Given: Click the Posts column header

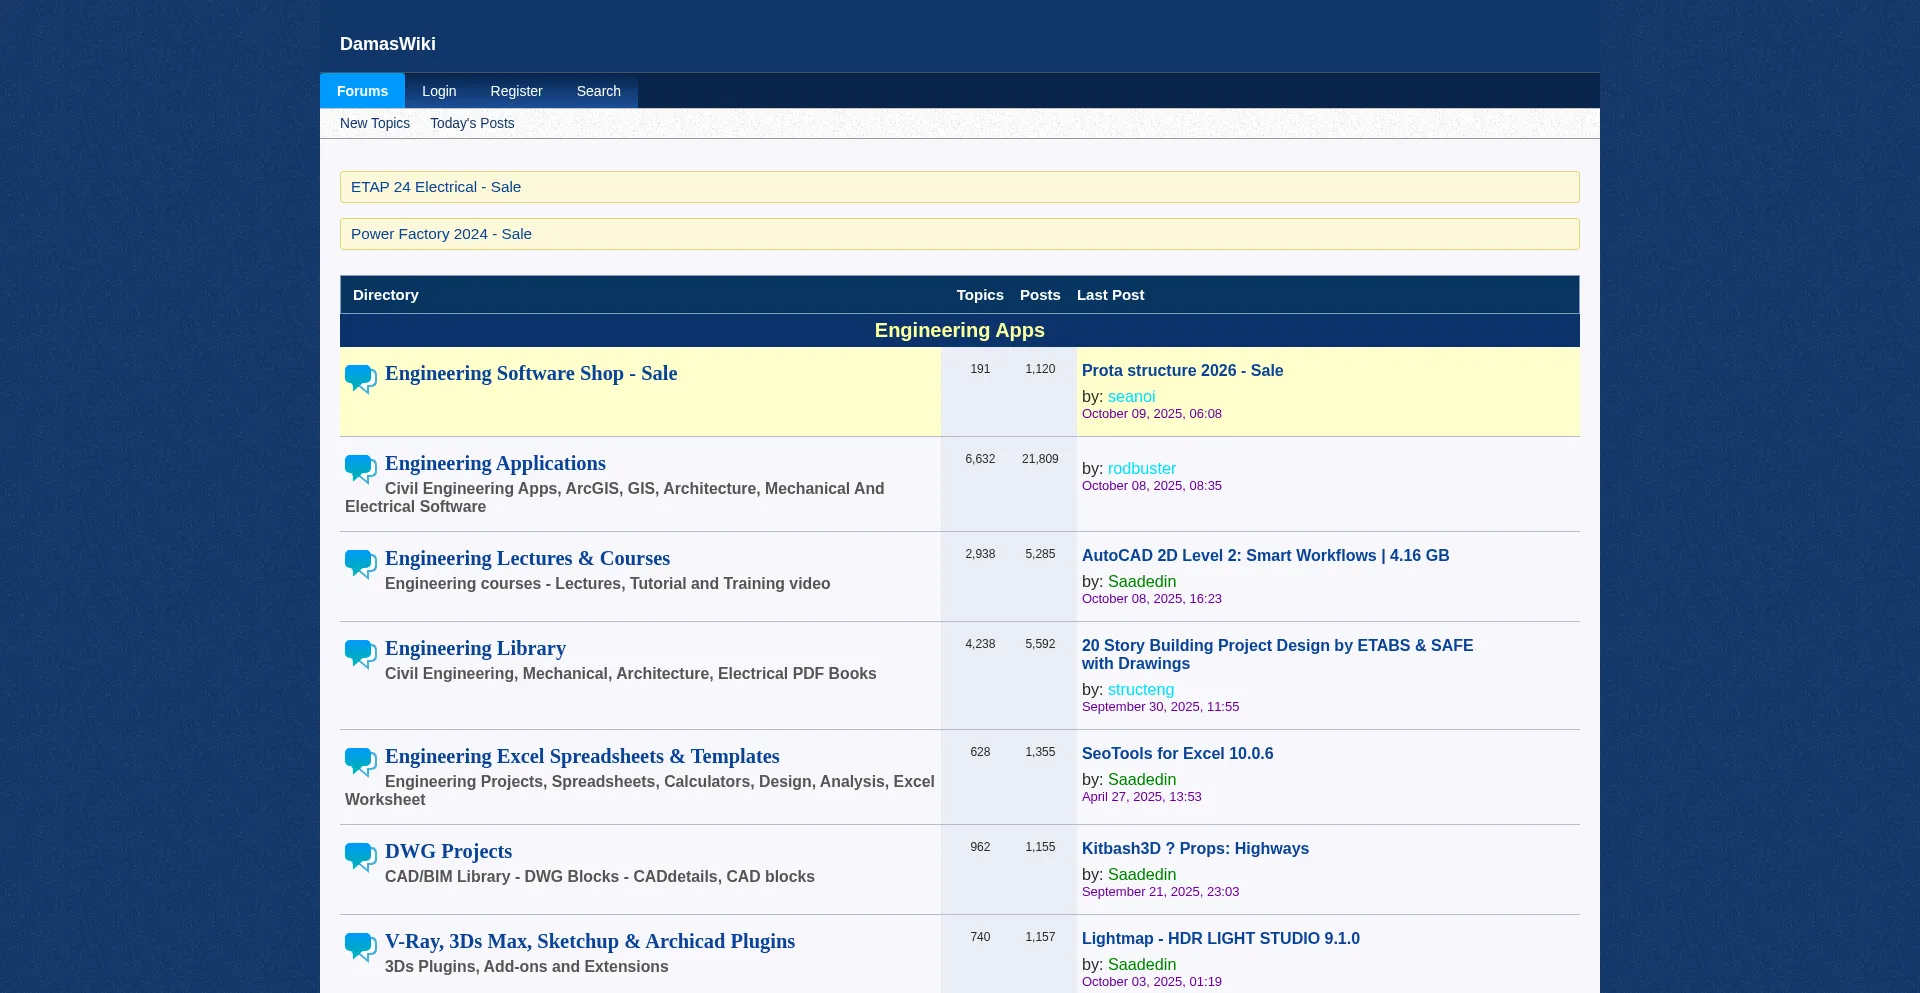Looking at the screenshot, I should pos(1040,295).
